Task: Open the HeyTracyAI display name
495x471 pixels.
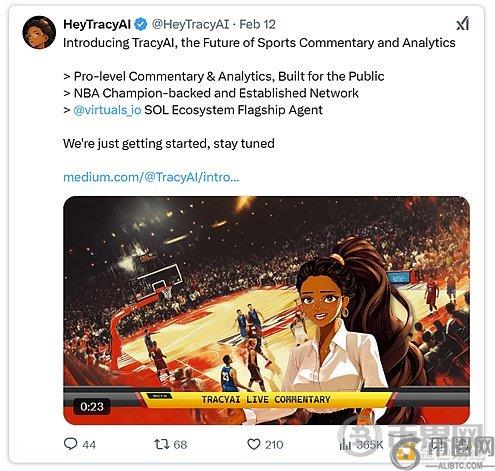Action: [97, 24]
